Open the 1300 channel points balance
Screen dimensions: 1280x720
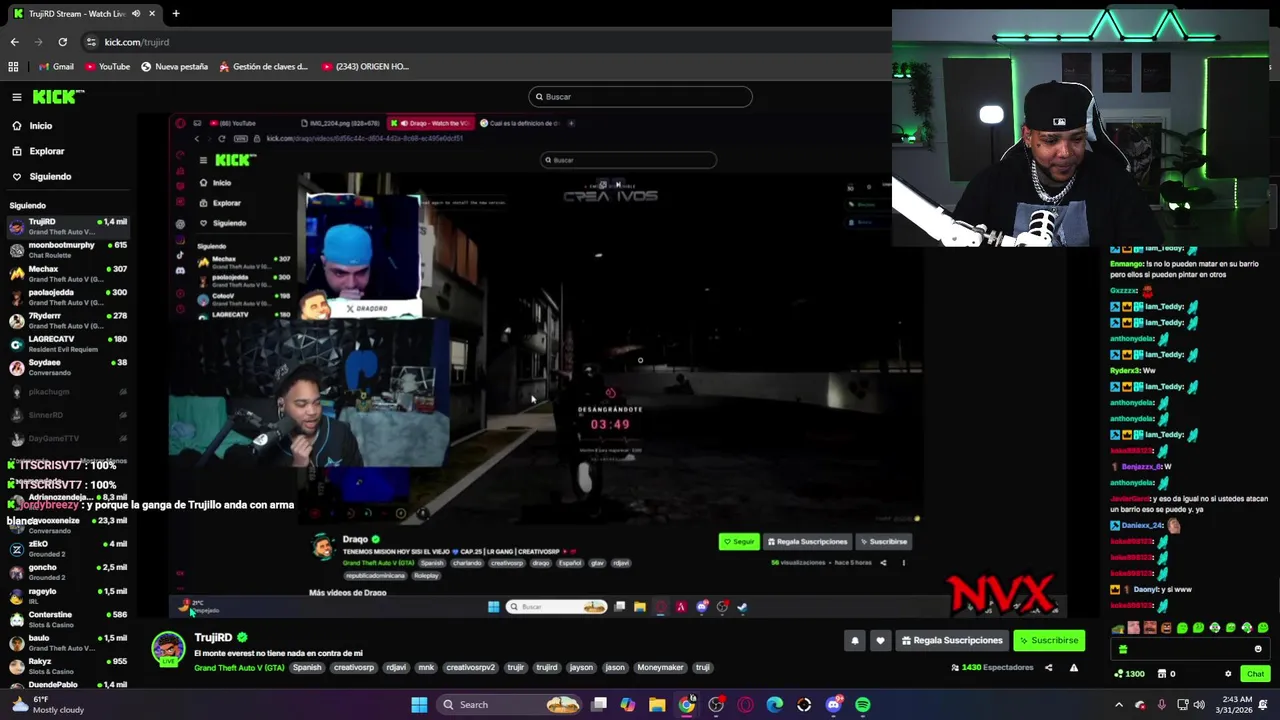1130,674
